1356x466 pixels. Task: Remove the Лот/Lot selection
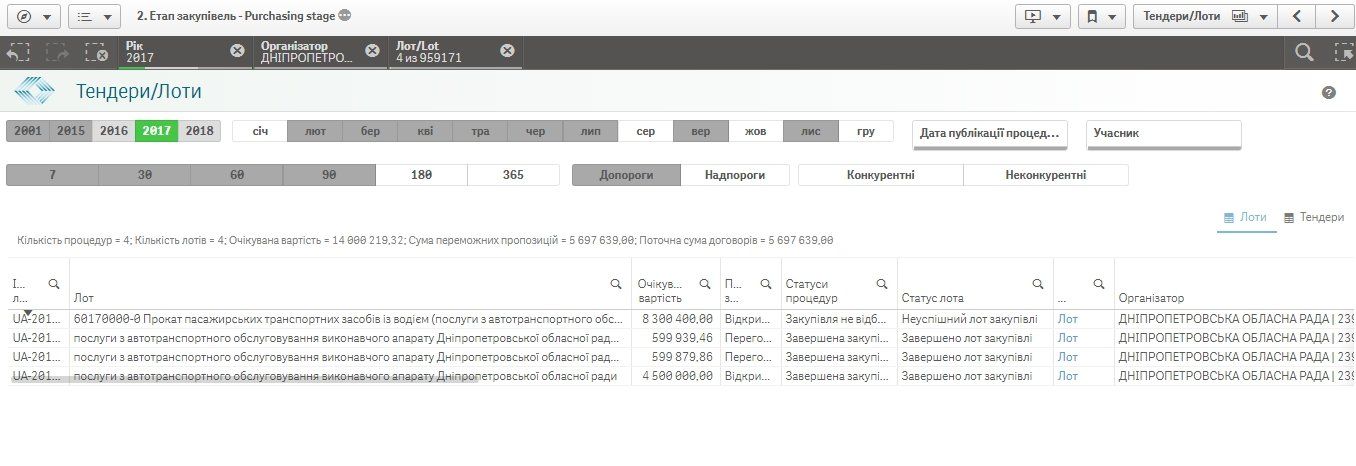coord(507,51)
